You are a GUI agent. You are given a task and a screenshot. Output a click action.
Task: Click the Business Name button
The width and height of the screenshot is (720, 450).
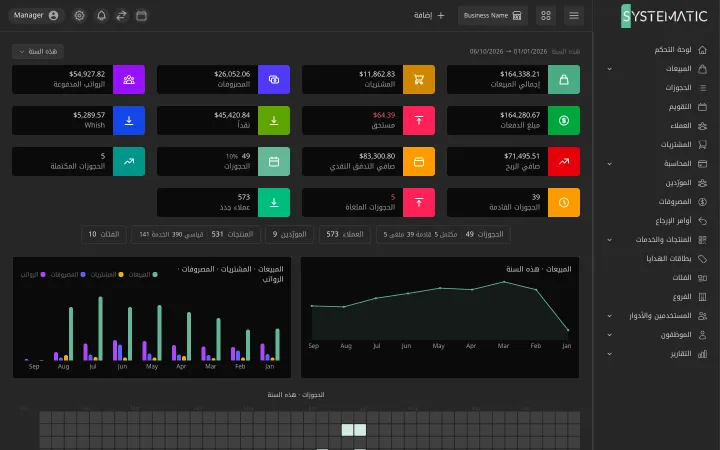tap(493, 16)
